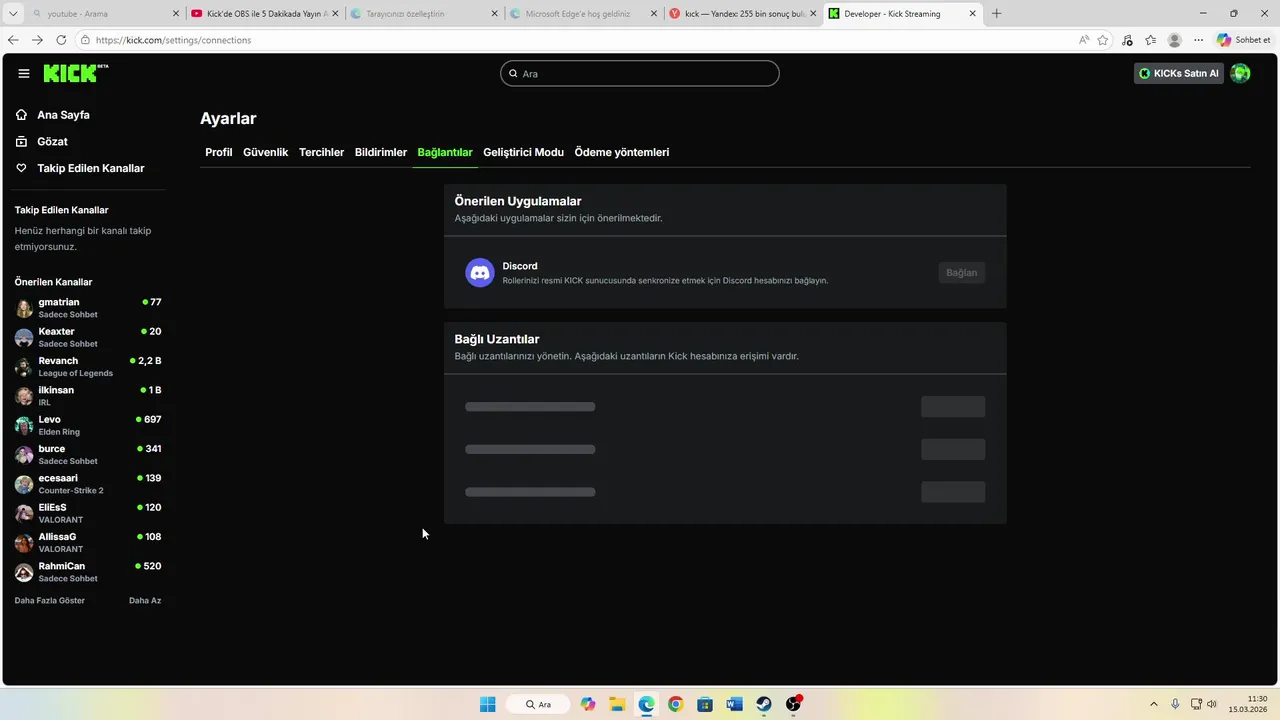Open the Windows Start menu
Viewport: 1280px width, 720px height.
(x=488, y=704)
